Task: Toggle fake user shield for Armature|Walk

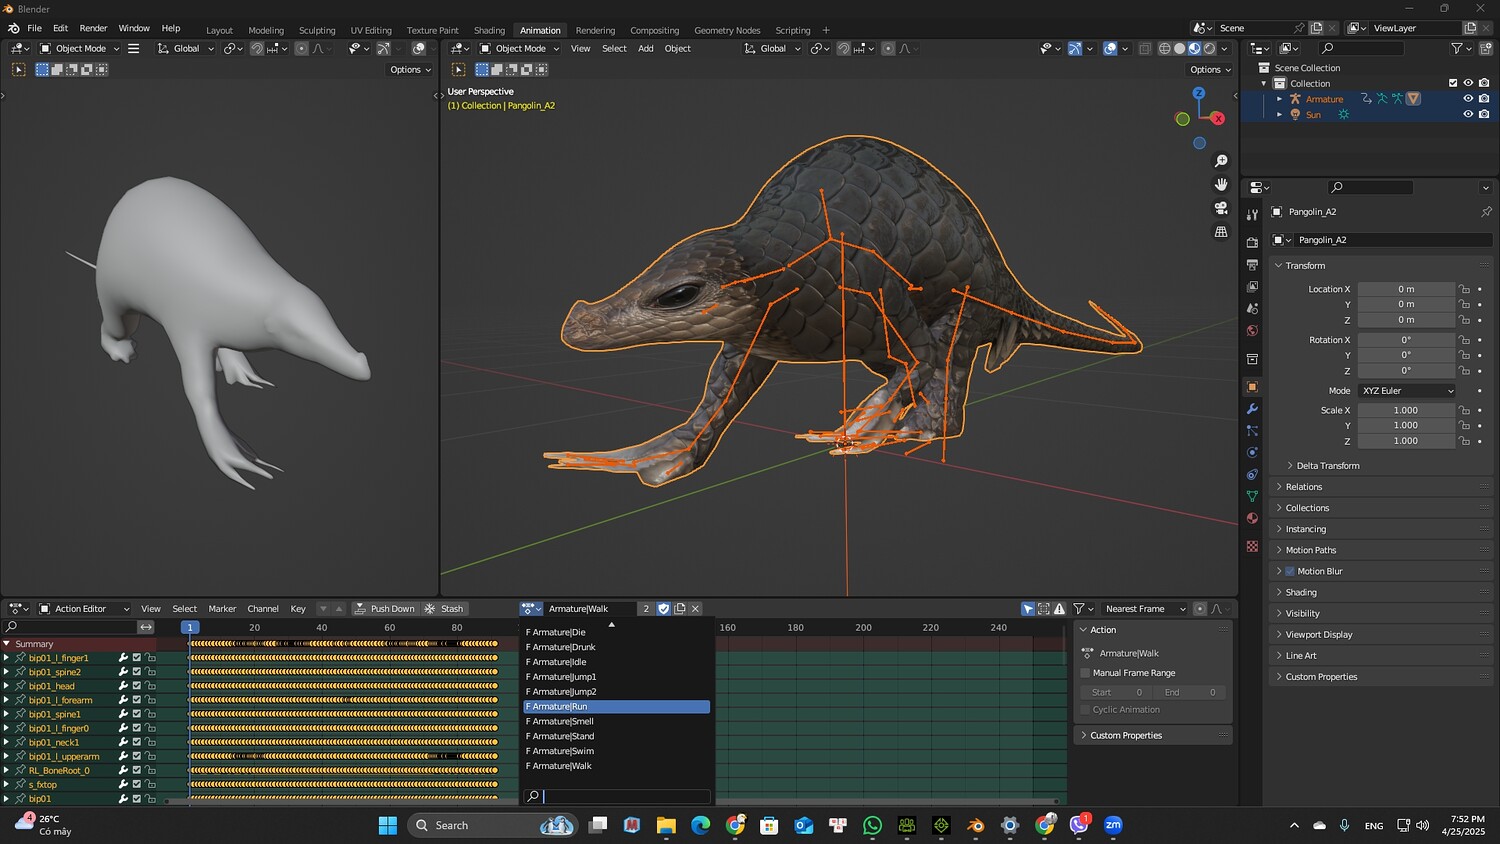Action: (664, 609)
